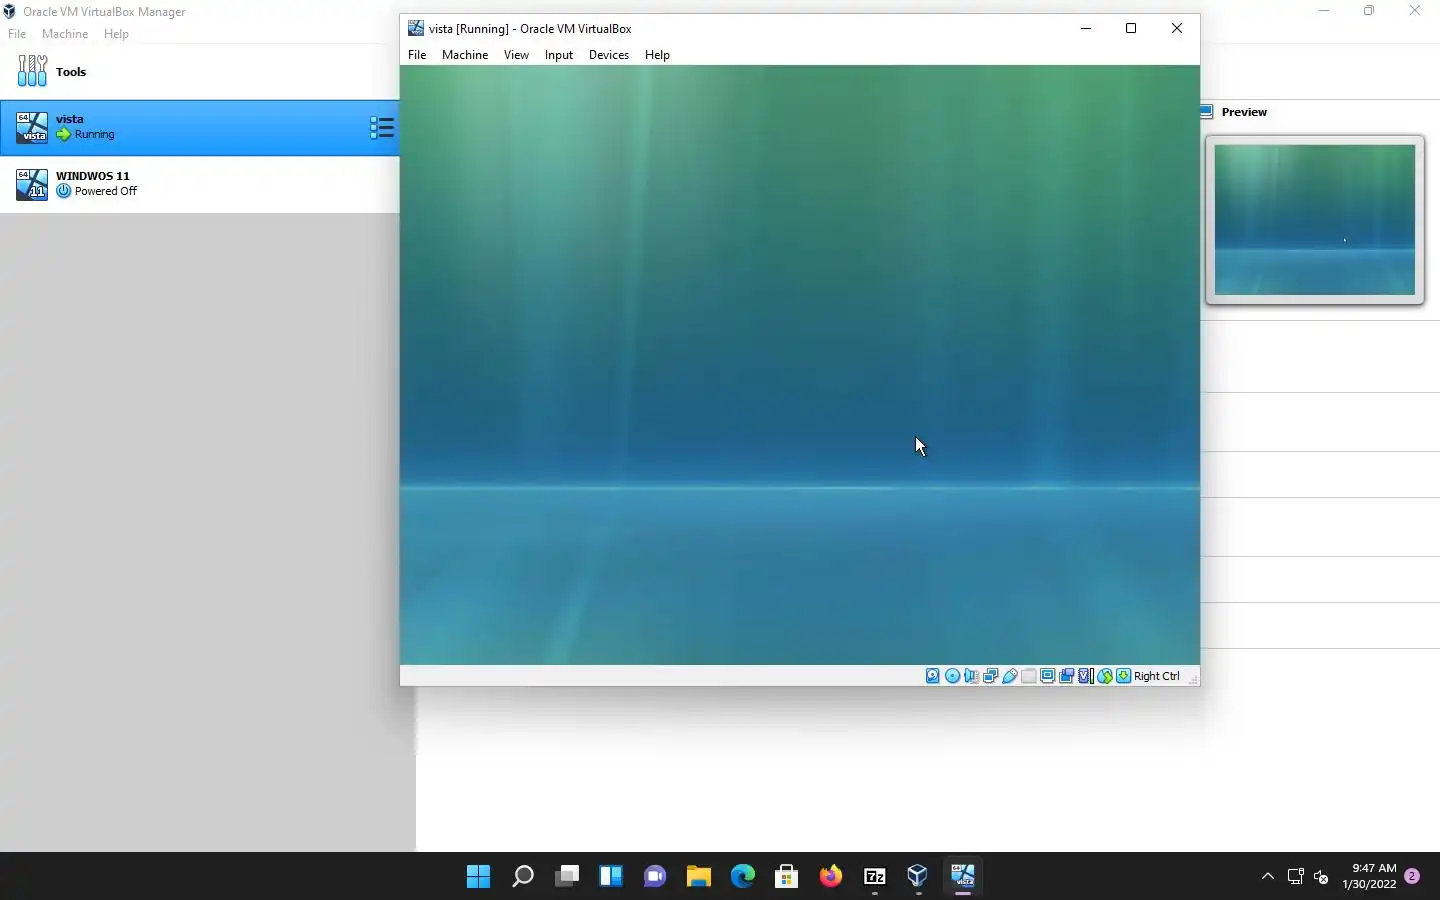Click the hard disk activity indicator in VM status bar
The image size is (1440, 900).
tap(933, 676)
